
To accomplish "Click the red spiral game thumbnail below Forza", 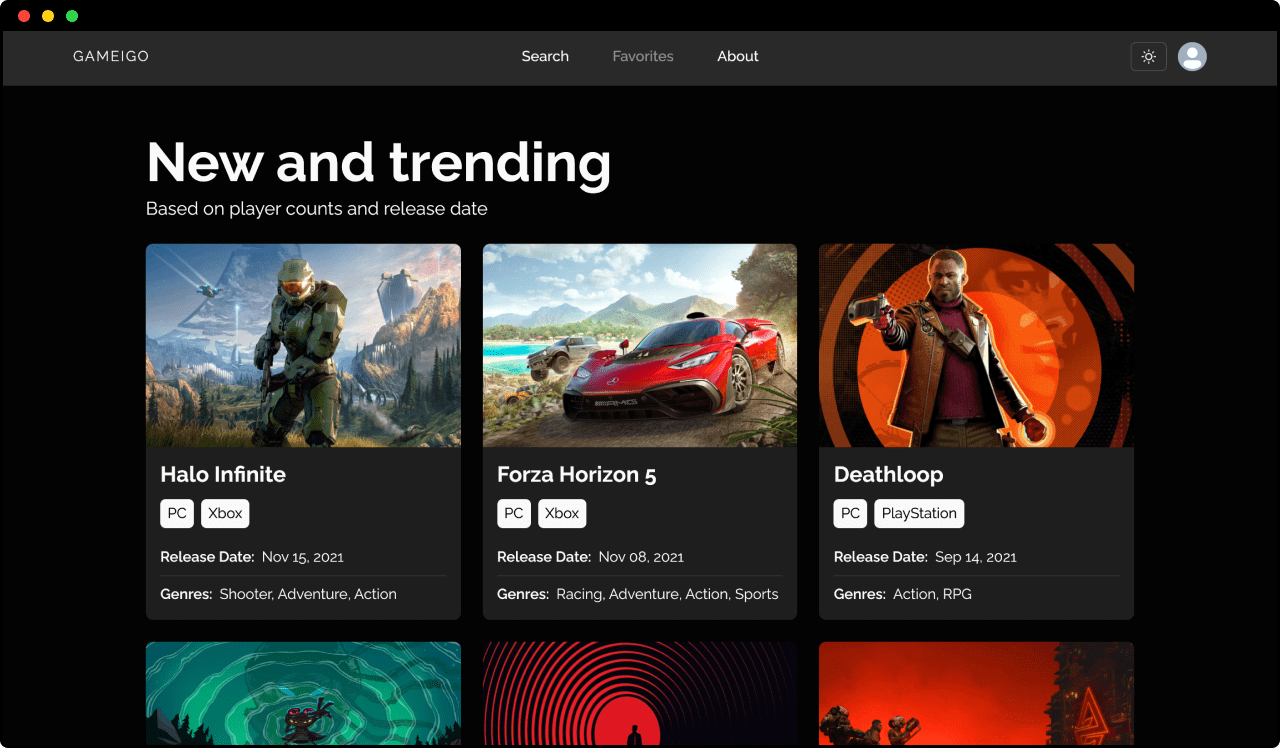I will 640,694.
